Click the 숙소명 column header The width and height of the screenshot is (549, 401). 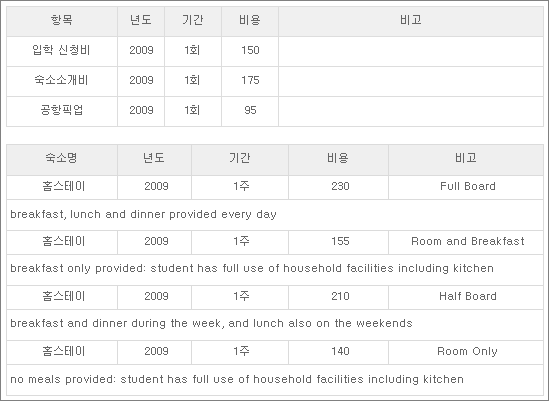pyautogui.click(x=62, y=158)
